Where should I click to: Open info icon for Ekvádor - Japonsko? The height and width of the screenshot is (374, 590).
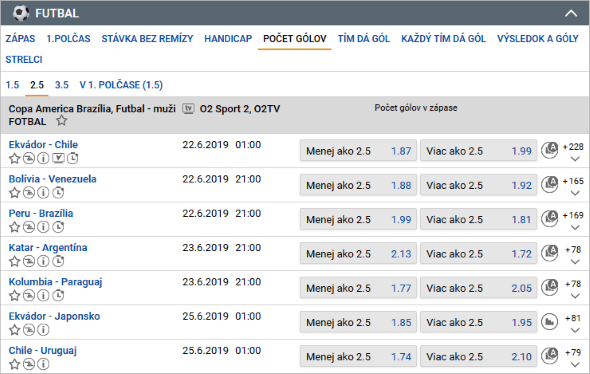click(x=43, y=330)
